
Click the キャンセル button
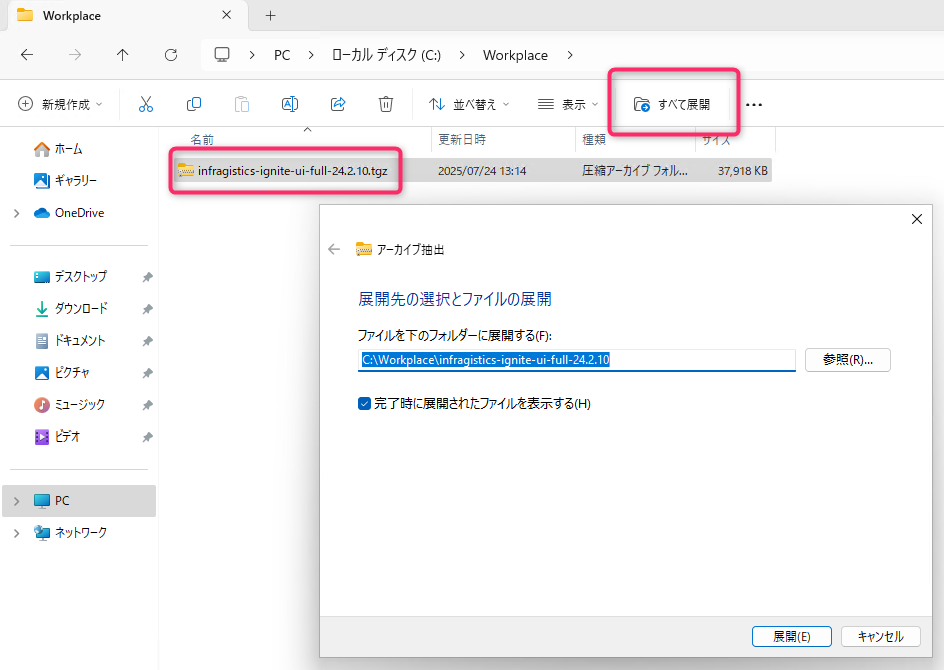pos(881,636)
